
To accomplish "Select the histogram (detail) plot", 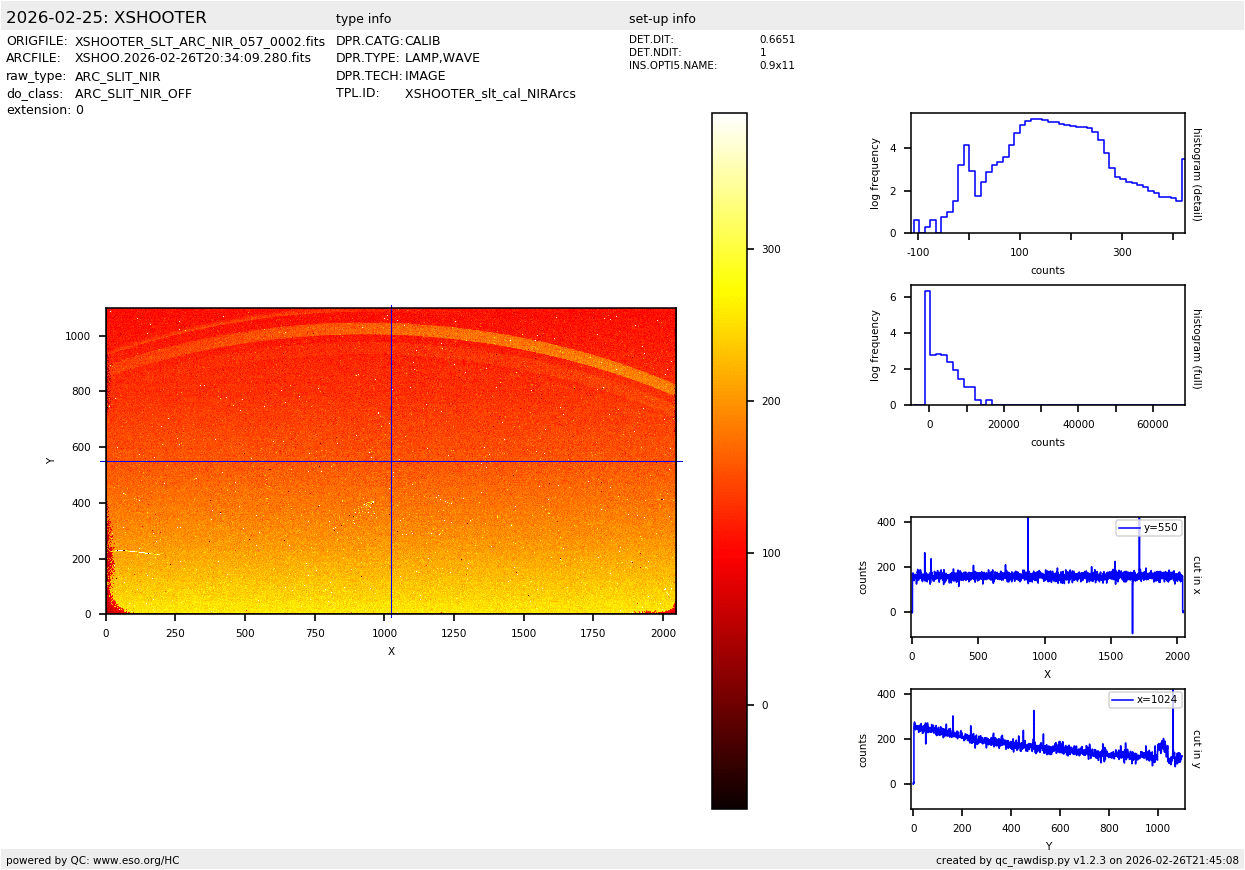I will coord(1047,173).
